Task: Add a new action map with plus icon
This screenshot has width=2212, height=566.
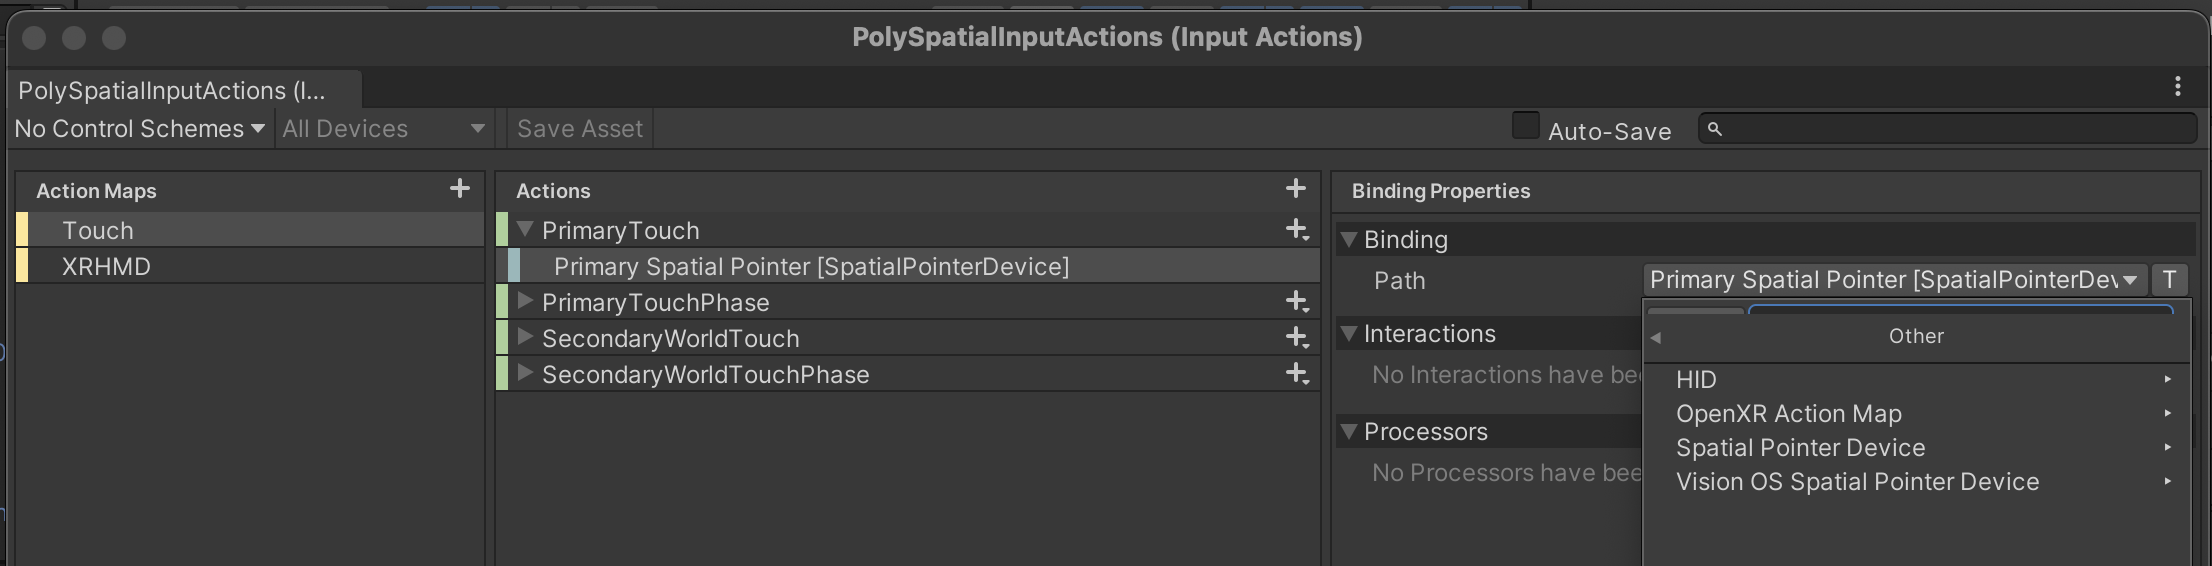Action: pyautogui.click(x=459, y=189)
